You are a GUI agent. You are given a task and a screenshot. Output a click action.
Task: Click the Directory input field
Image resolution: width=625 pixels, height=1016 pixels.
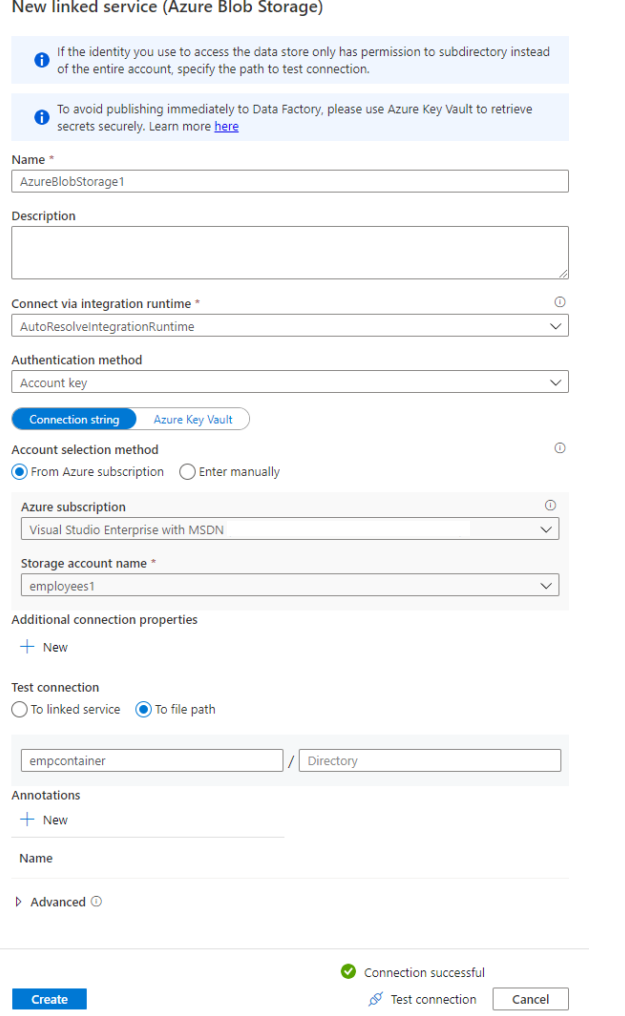(x=429, y=761)
